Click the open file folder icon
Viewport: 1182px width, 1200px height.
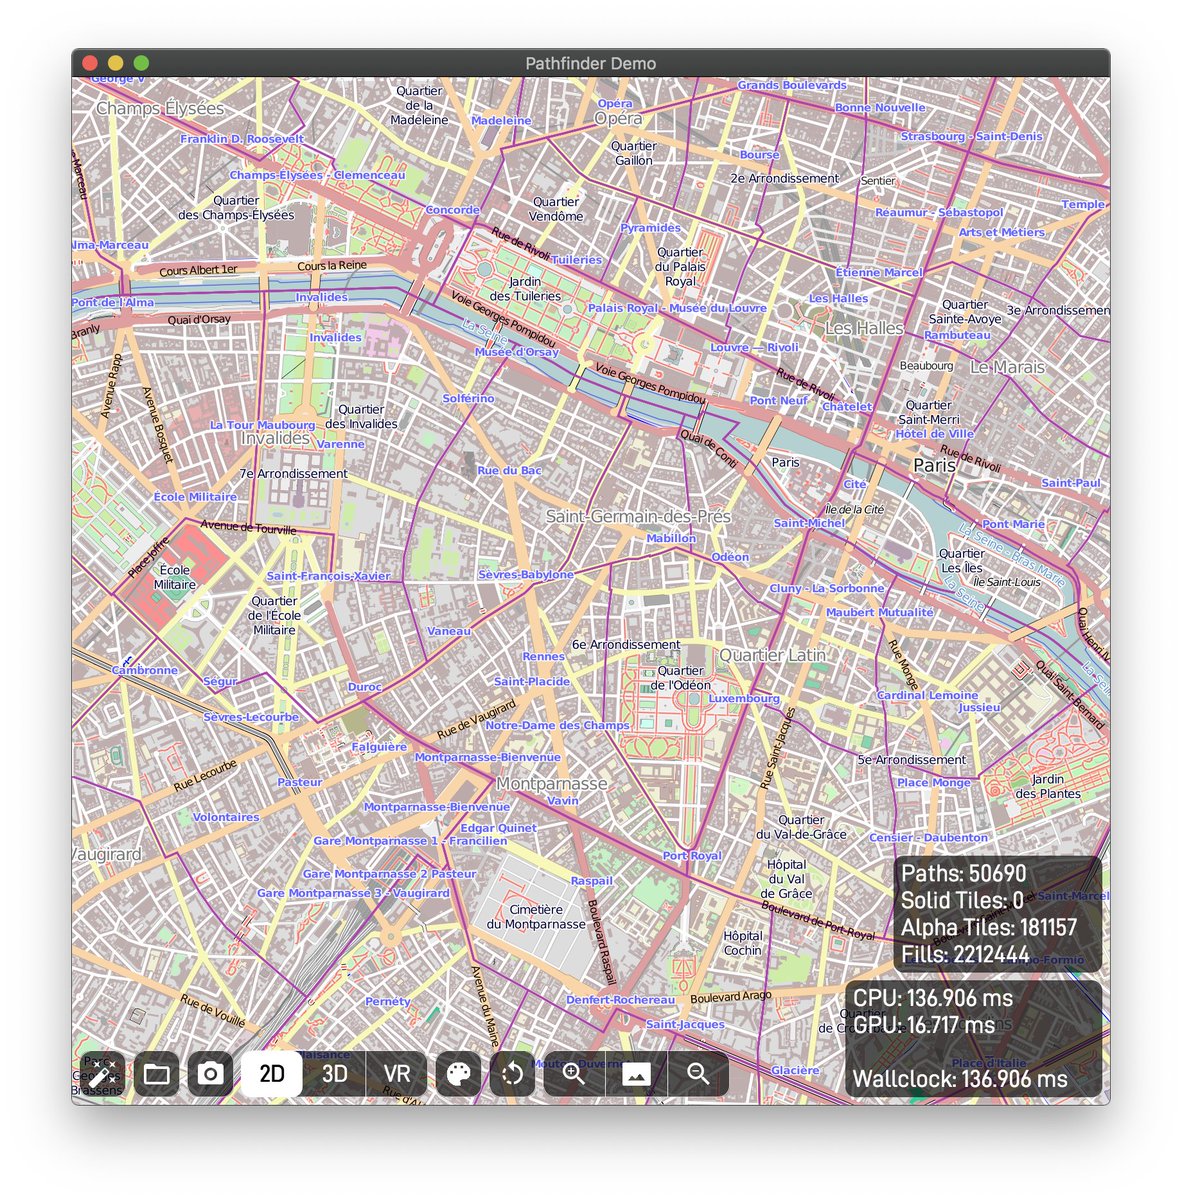pos(156,1074)
